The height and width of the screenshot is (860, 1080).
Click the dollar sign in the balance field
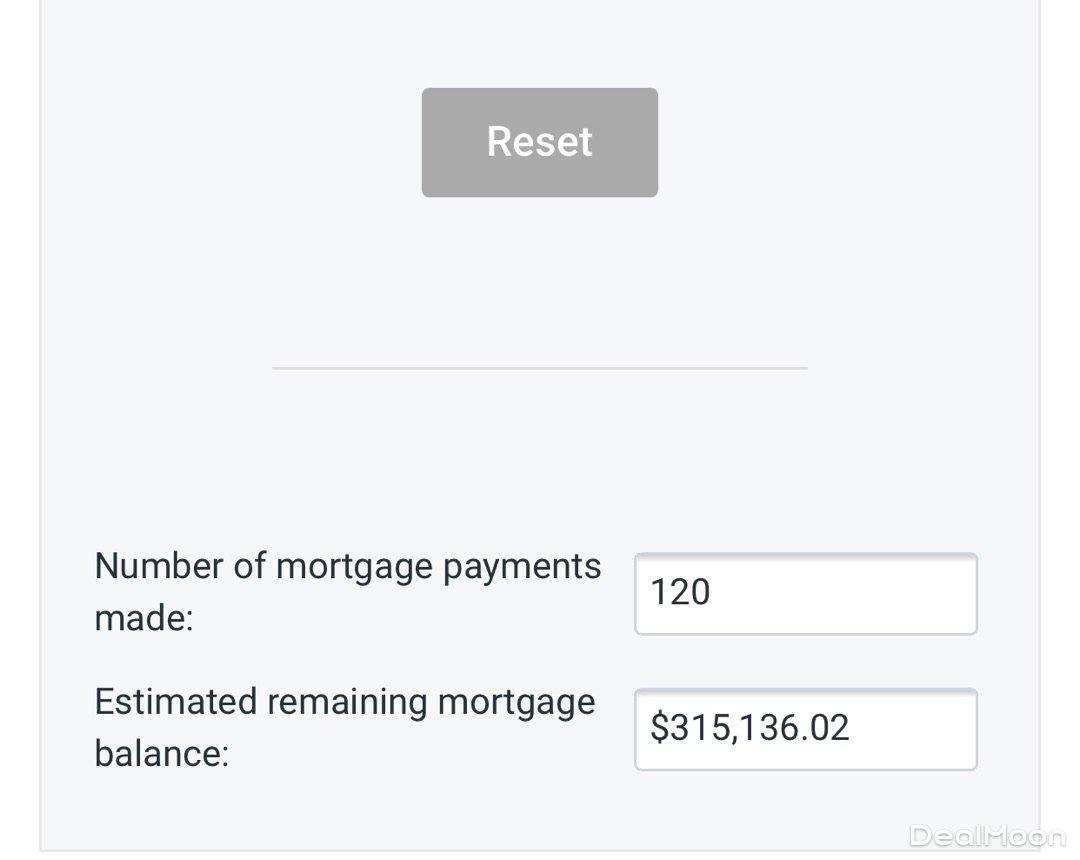(x=659, y=728)
